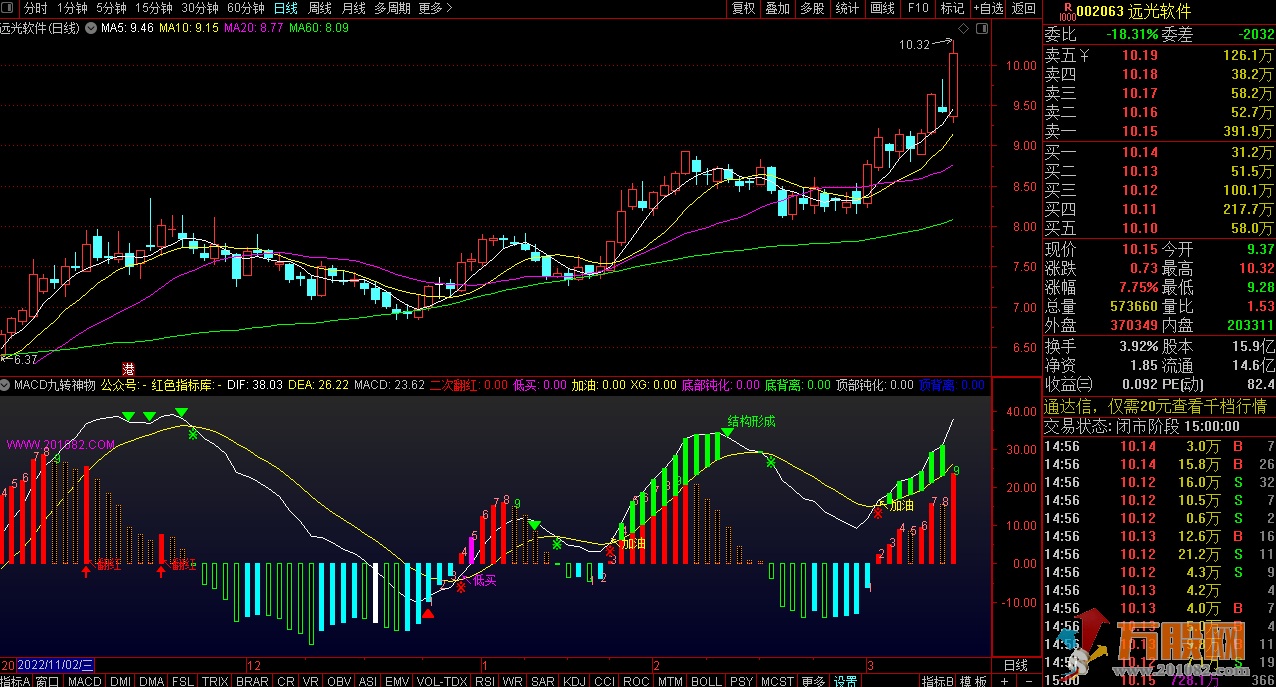The width and height of the screenshot is (1276, 687).
Task: Select the BOLL indicator tab
Action: (706, 680)
